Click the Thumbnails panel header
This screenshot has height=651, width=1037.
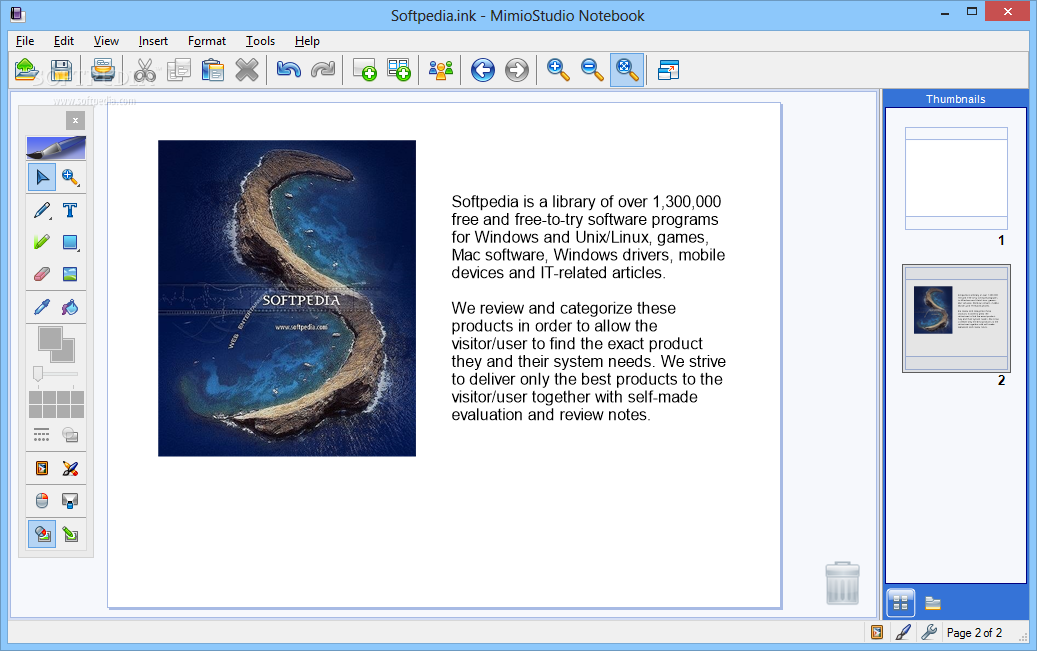point(956,99)
